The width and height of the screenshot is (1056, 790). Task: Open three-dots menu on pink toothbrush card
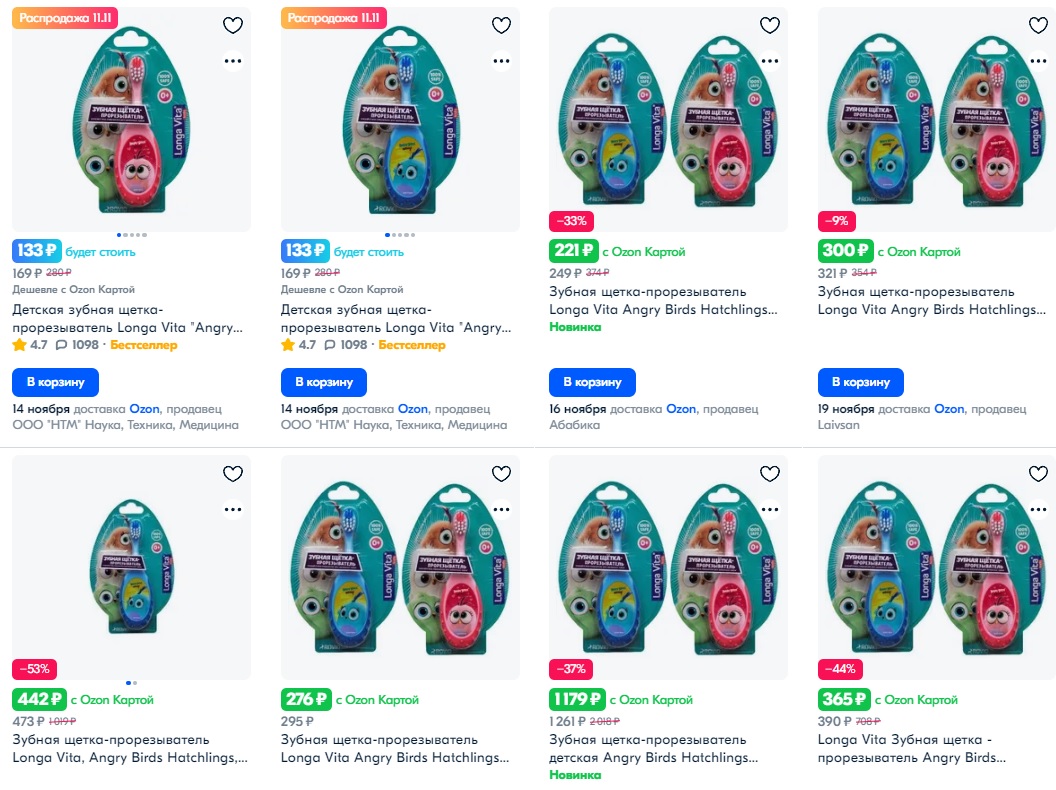232,61
